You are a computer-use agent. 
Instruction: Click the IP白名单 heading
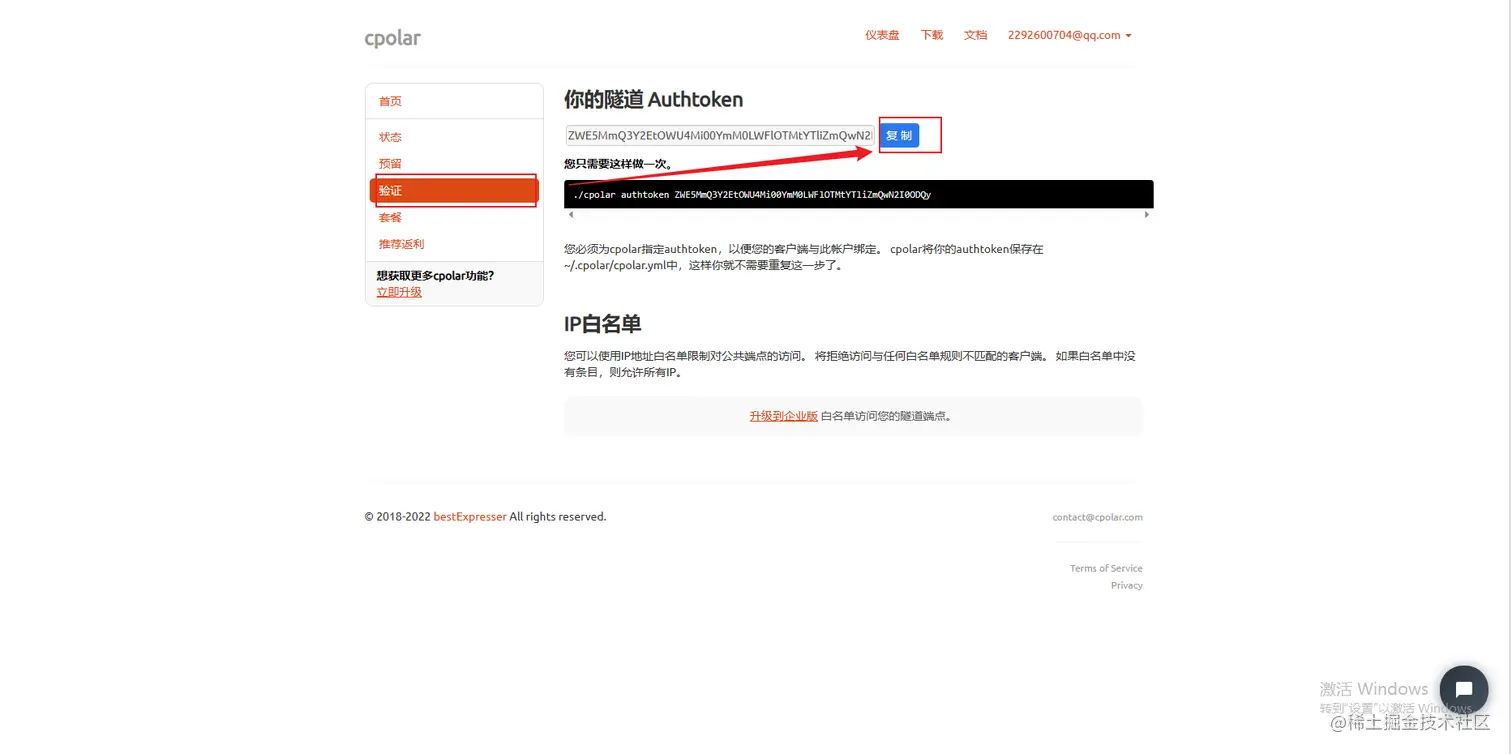point(602,323)
